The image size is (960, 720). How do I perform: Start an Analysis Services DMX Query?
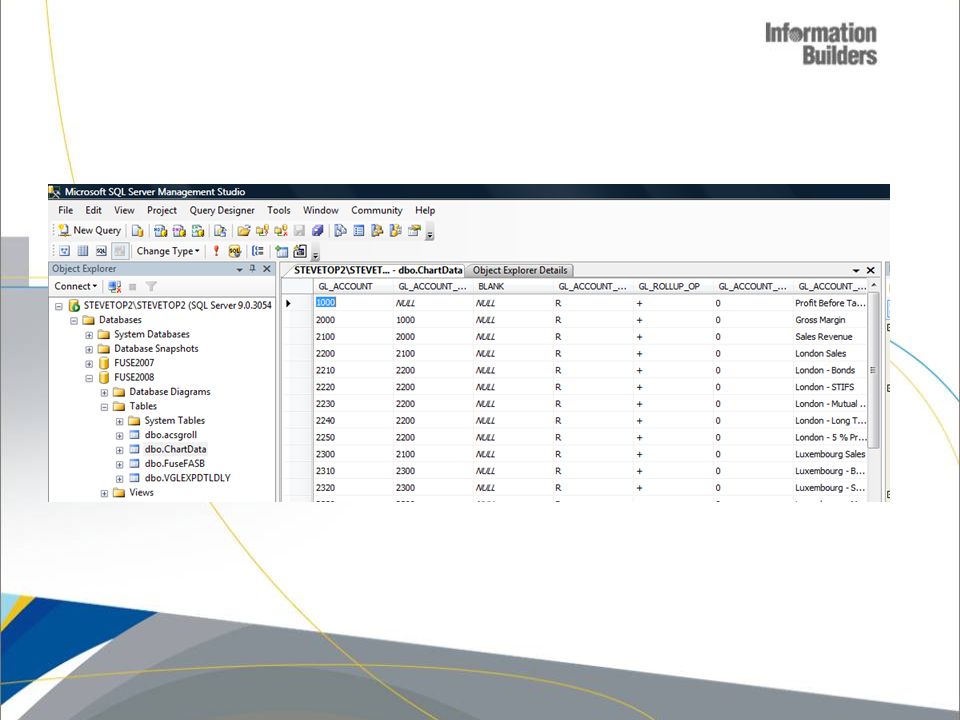coord(179,231)
